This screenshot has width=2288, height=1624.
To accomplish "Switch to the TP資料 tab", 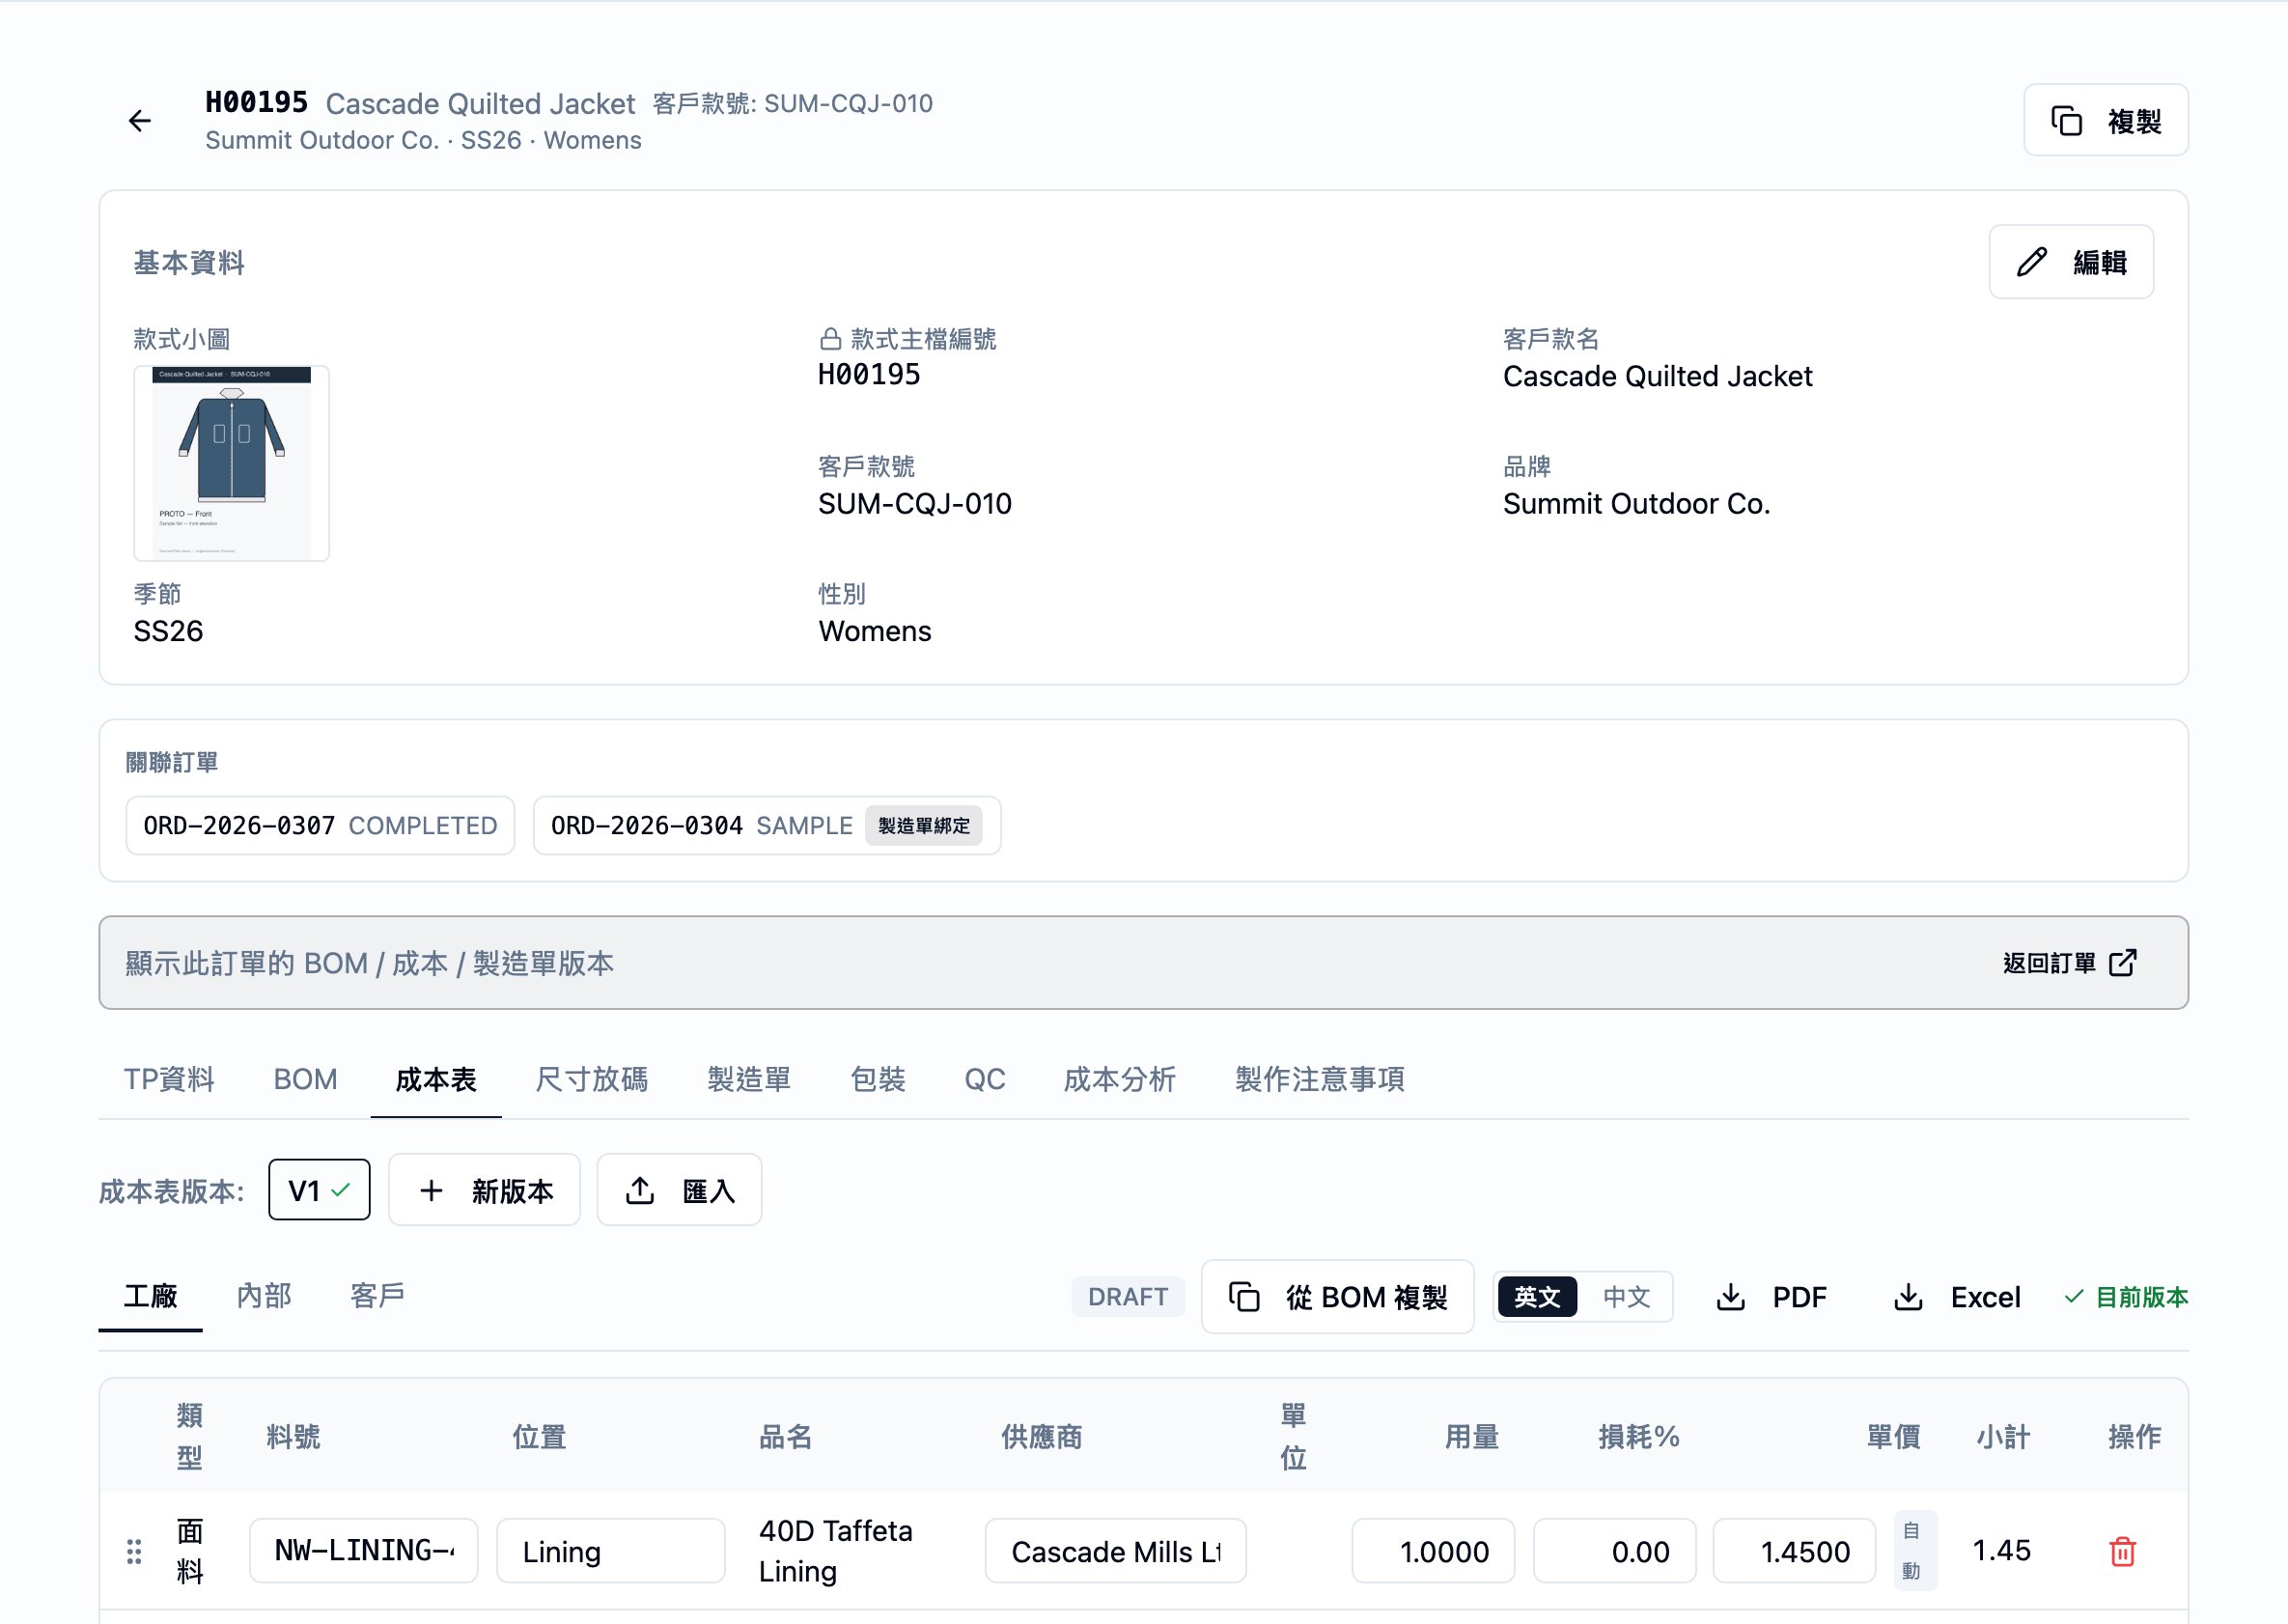I will click(x=169, y=1079).
